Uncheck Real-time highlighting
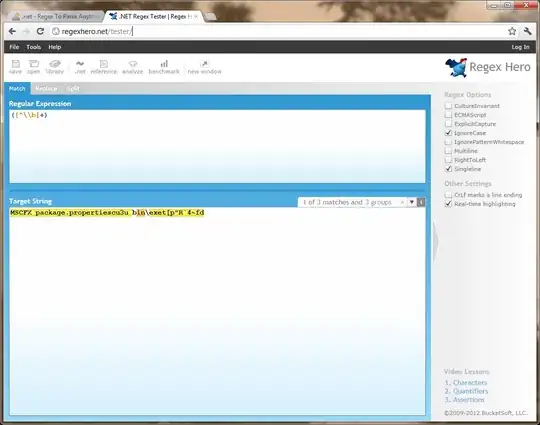 (x=448, y=204)
